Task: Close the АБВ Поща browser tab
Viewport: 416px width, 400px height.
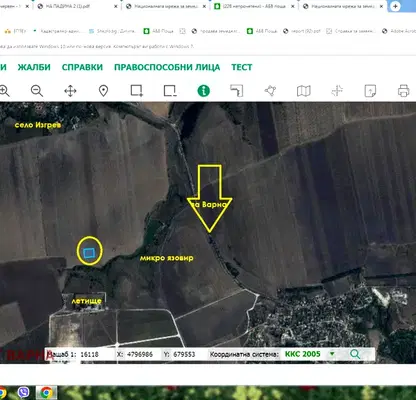Action: click(292, 6)
